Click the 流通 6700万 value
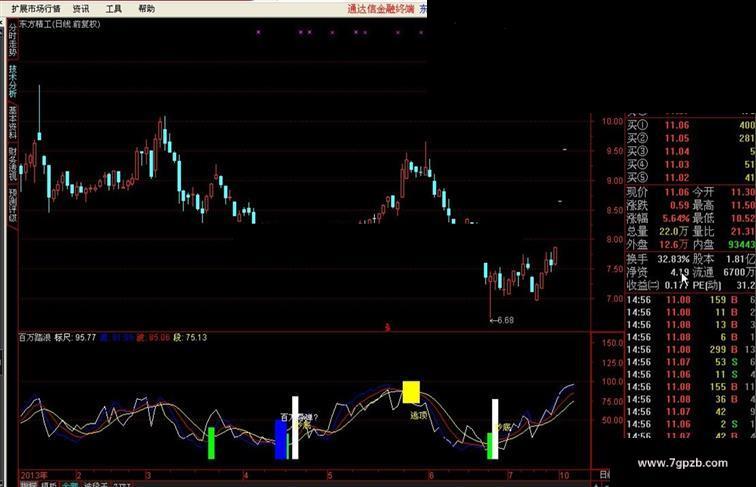 click(739, 272)
